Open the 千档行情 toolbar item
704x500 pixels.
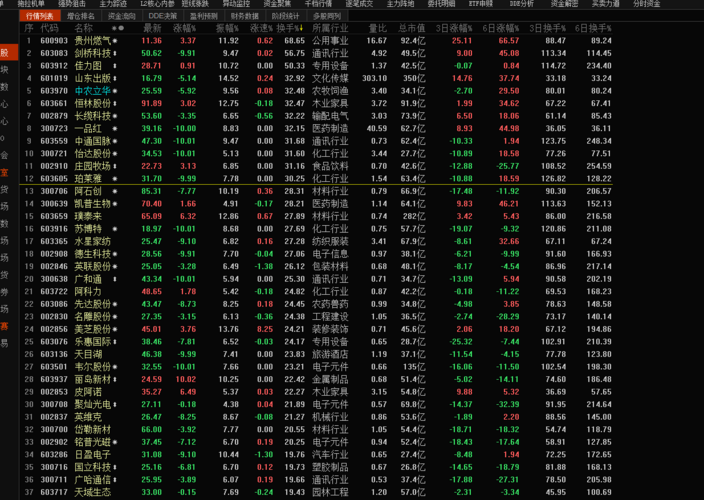(x=318, y=4)
